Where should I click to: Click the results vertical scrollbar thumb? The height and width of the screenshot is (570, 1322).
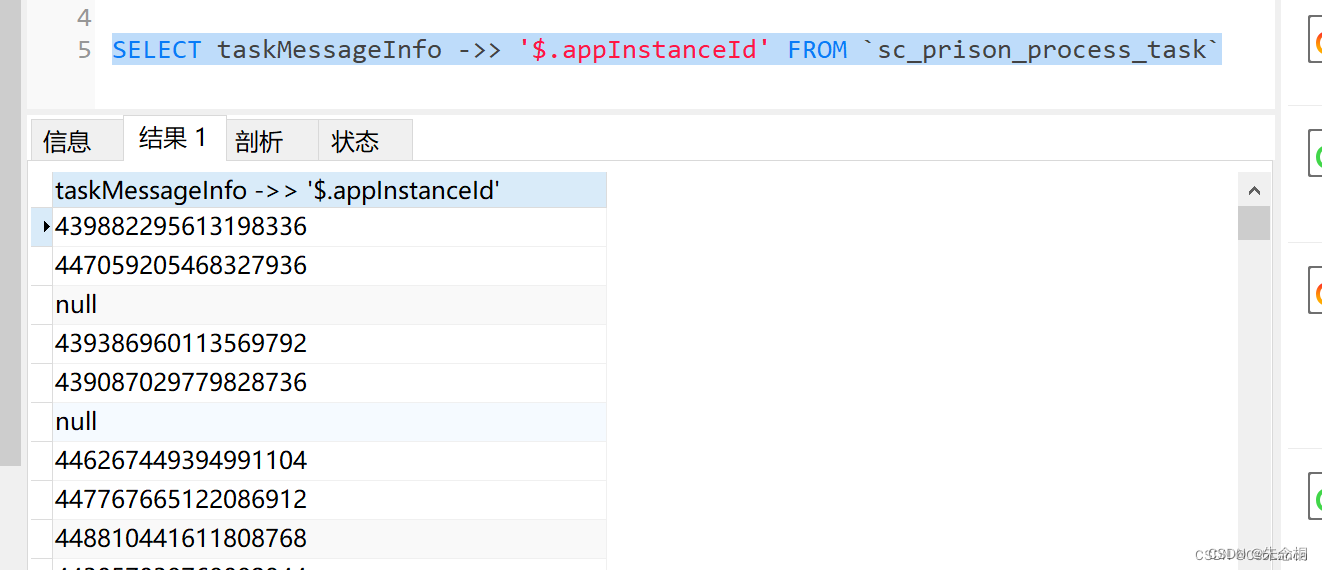pyautogui.click(x=1254, y=223)
